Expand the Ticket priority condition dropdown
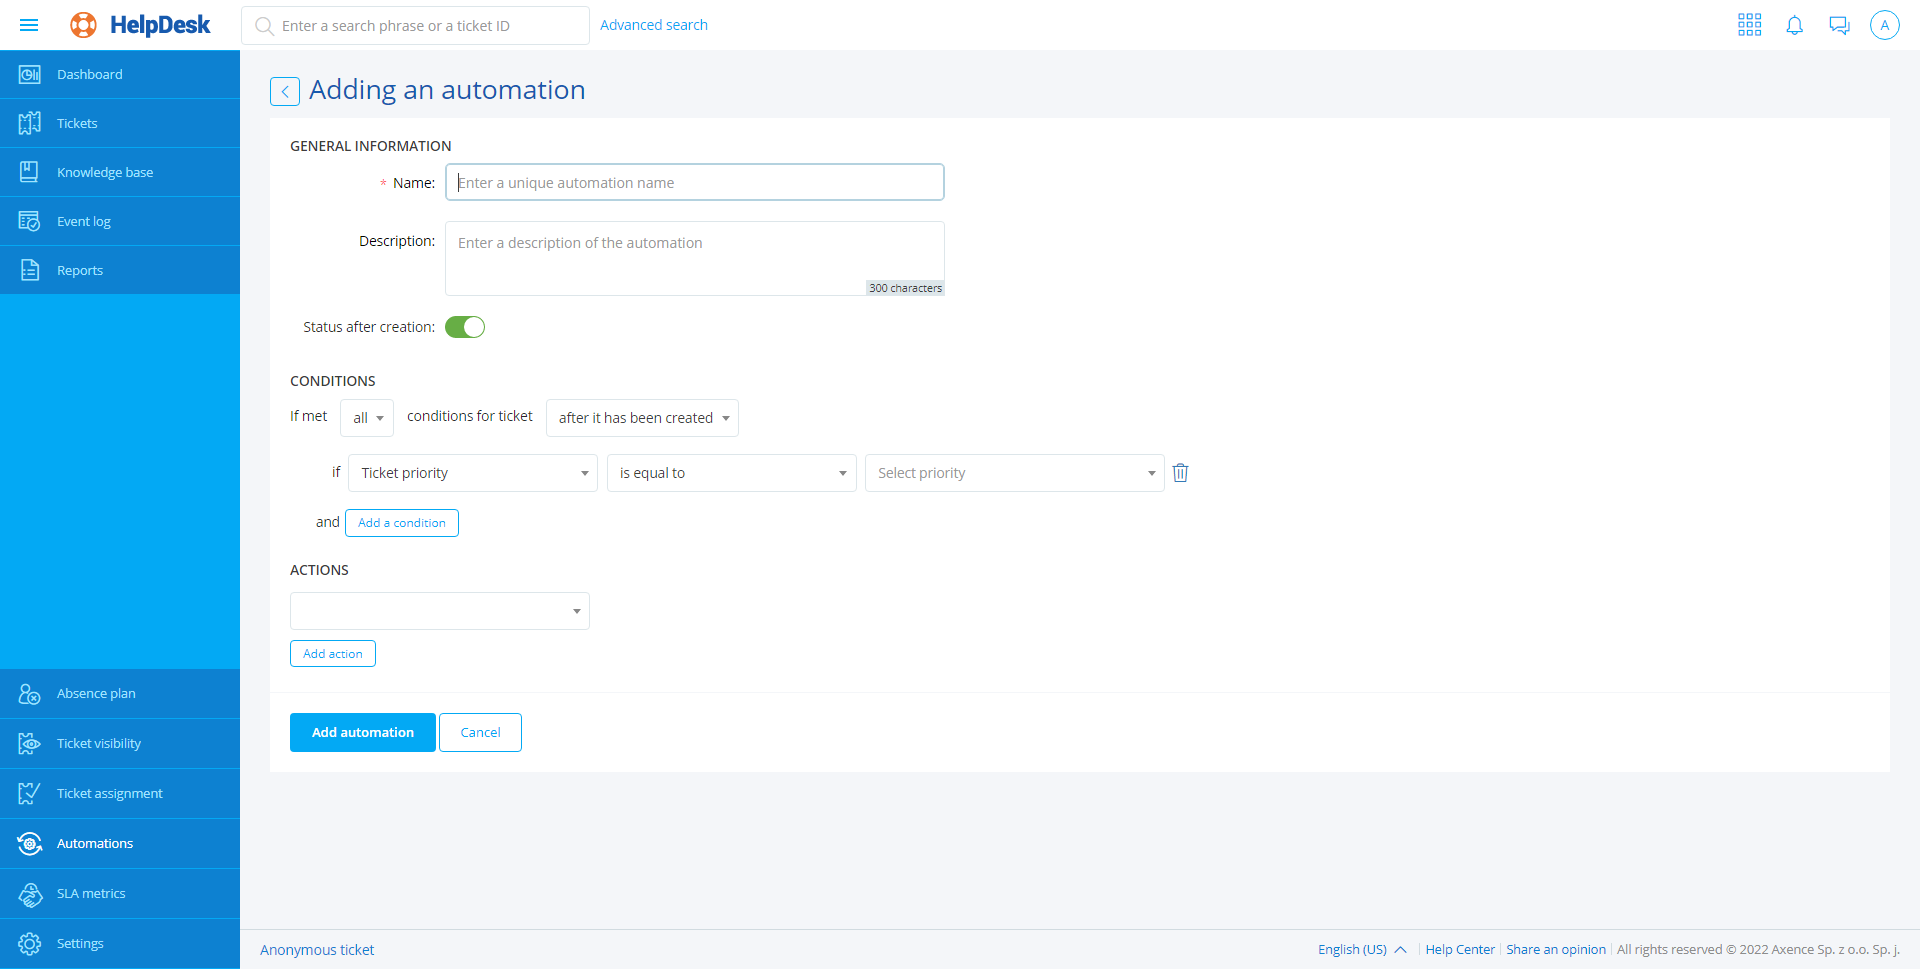Screen dimensions: 1920x969 [x=472, y=473]
